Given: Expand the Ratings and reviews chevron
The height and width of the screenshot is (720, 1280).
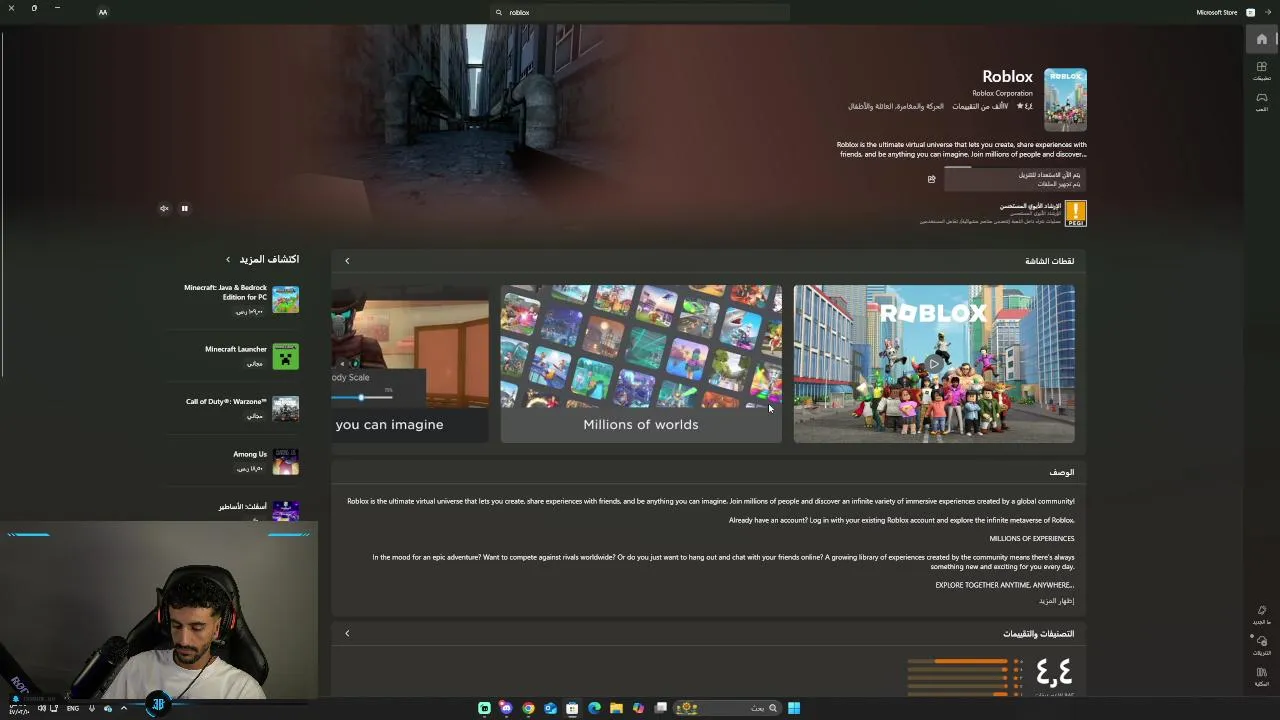Looking at the screenshot, I should [347, 633].
